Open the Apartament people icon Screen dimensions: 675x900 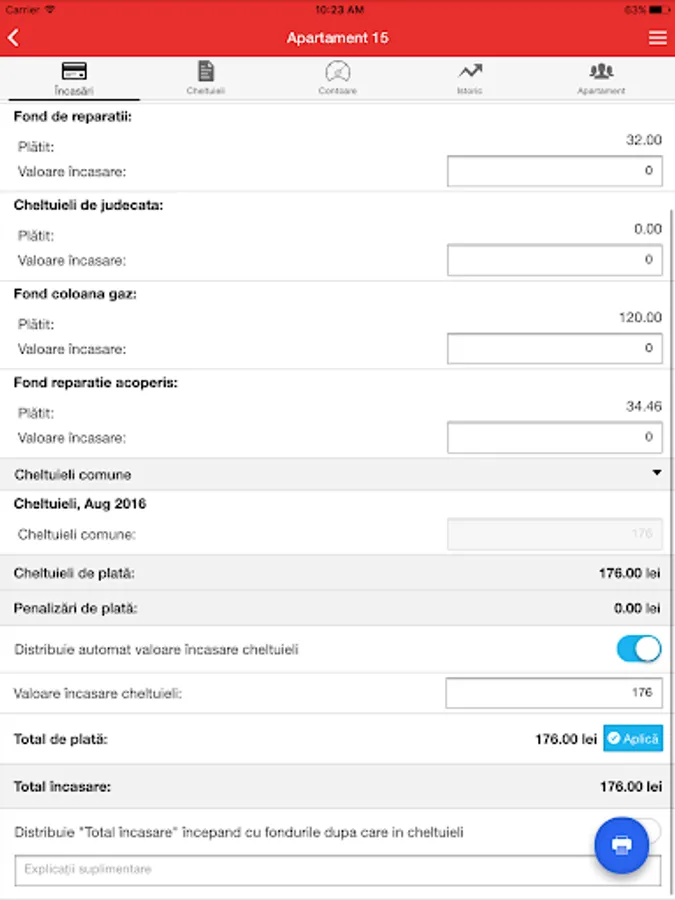pos(601,71)
